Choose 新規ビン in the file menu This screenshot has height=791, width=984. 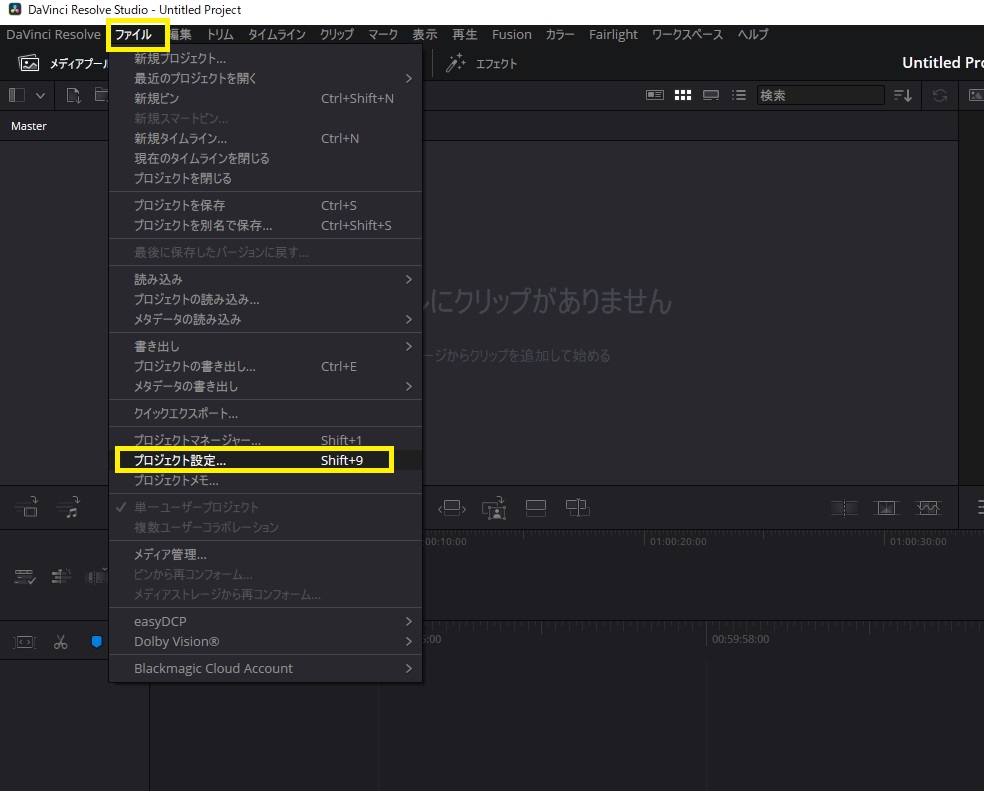click(265, 99)
